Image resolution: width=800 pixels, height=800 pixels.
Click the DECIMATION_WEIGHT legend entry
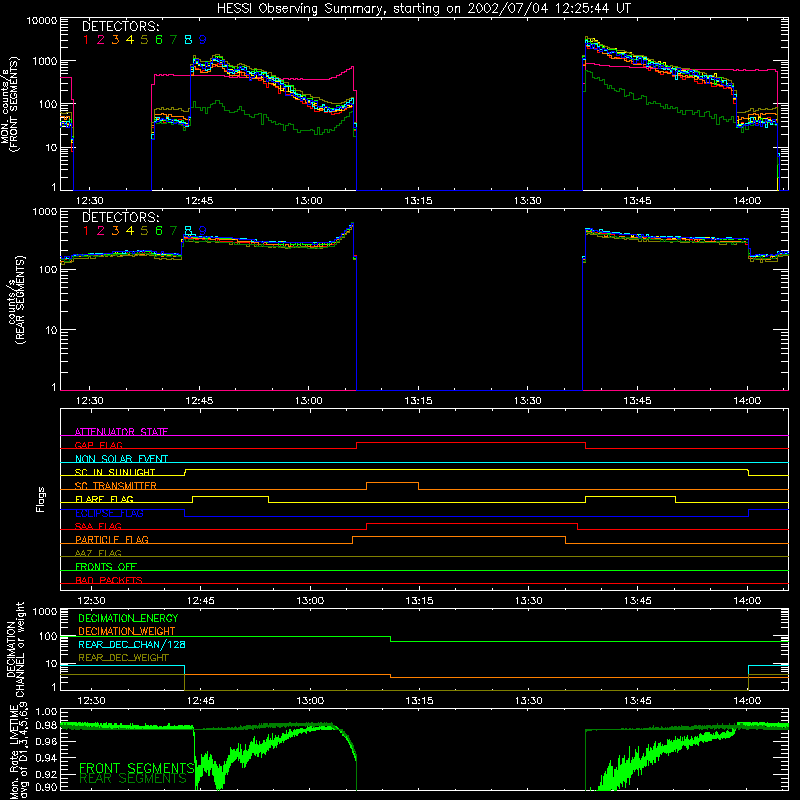[x=127, y=631]
